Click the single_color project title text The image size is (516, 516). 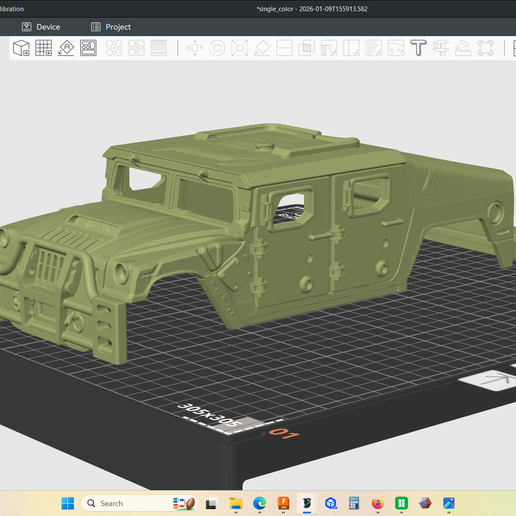(312, 9)
